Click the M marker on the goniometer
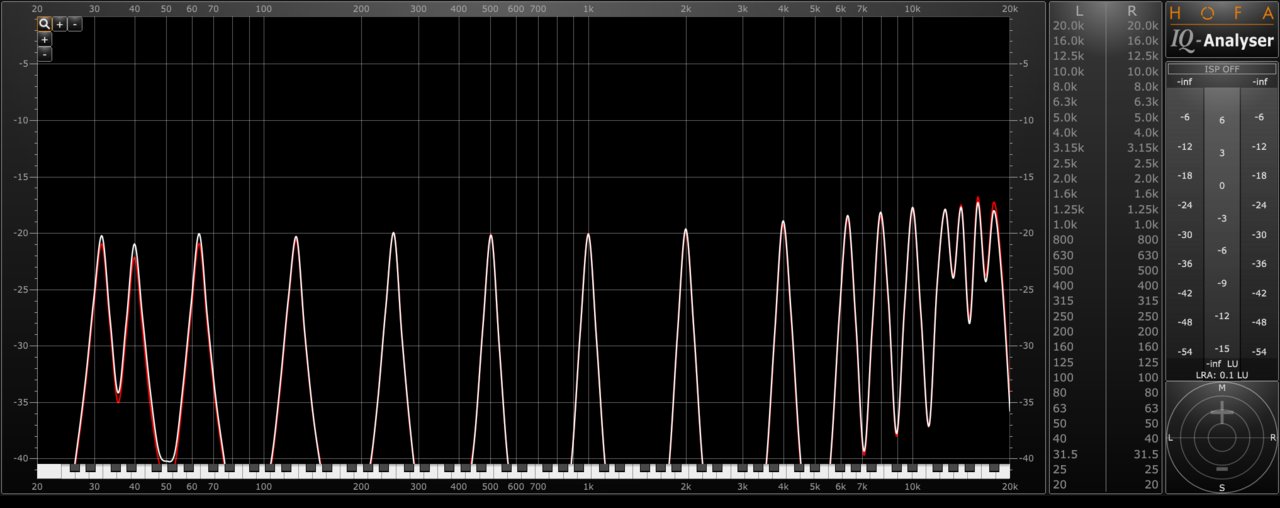Viewport: 1280px width, 508px height. 1221,387
